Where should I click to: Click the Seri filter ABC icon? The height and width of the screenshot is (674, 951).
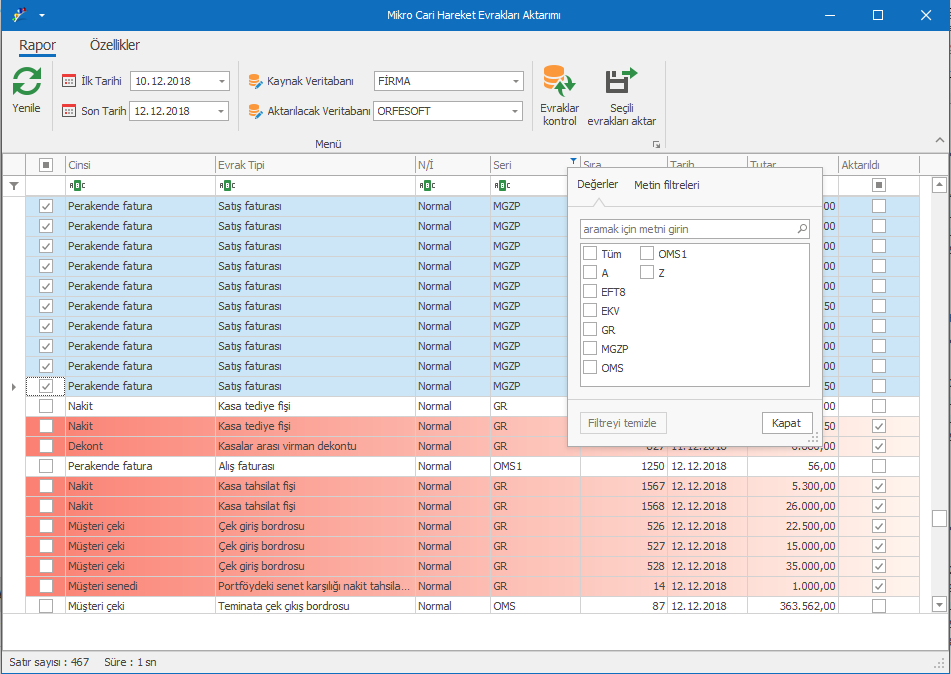pyautogui.click(x=502, y=186)
